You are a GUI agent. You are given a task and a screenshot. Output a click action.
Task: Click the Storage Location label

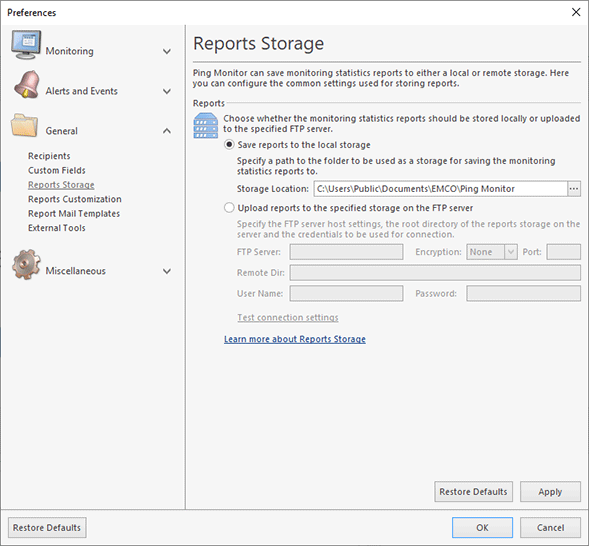point(273,189)
